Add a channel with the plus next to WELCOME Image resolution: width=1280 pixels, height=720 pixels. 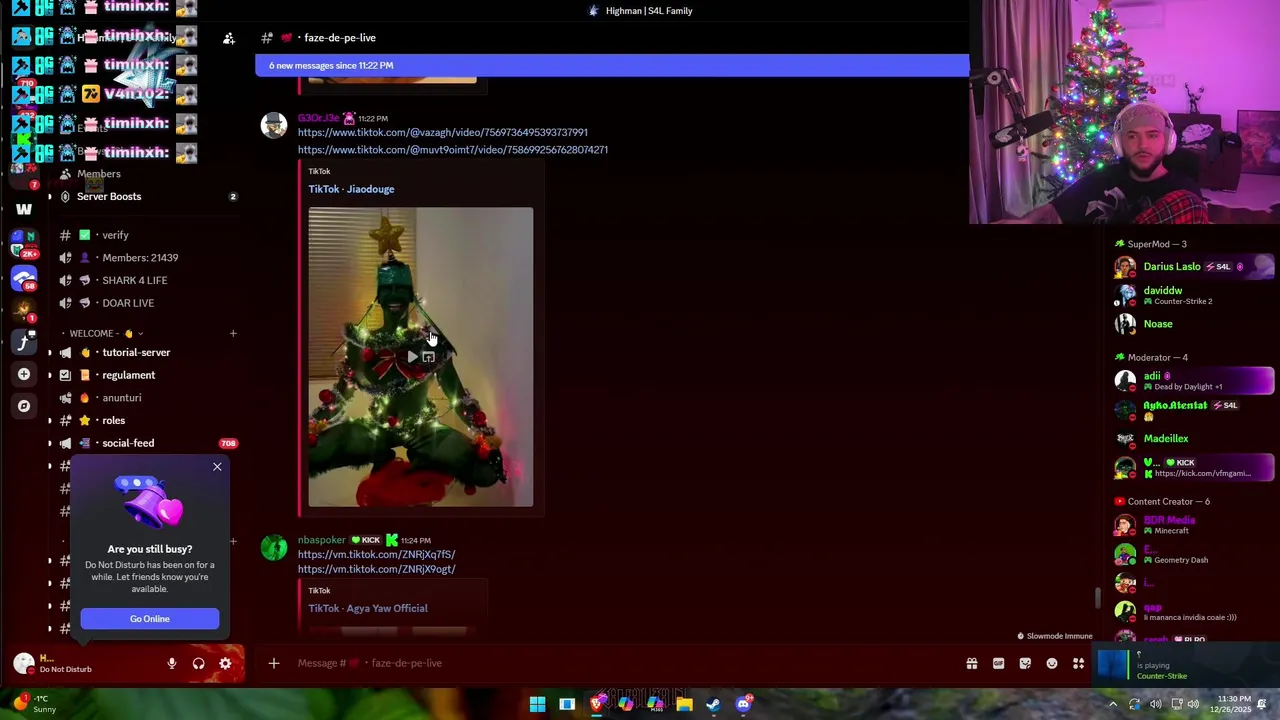(x=233, y=334)
